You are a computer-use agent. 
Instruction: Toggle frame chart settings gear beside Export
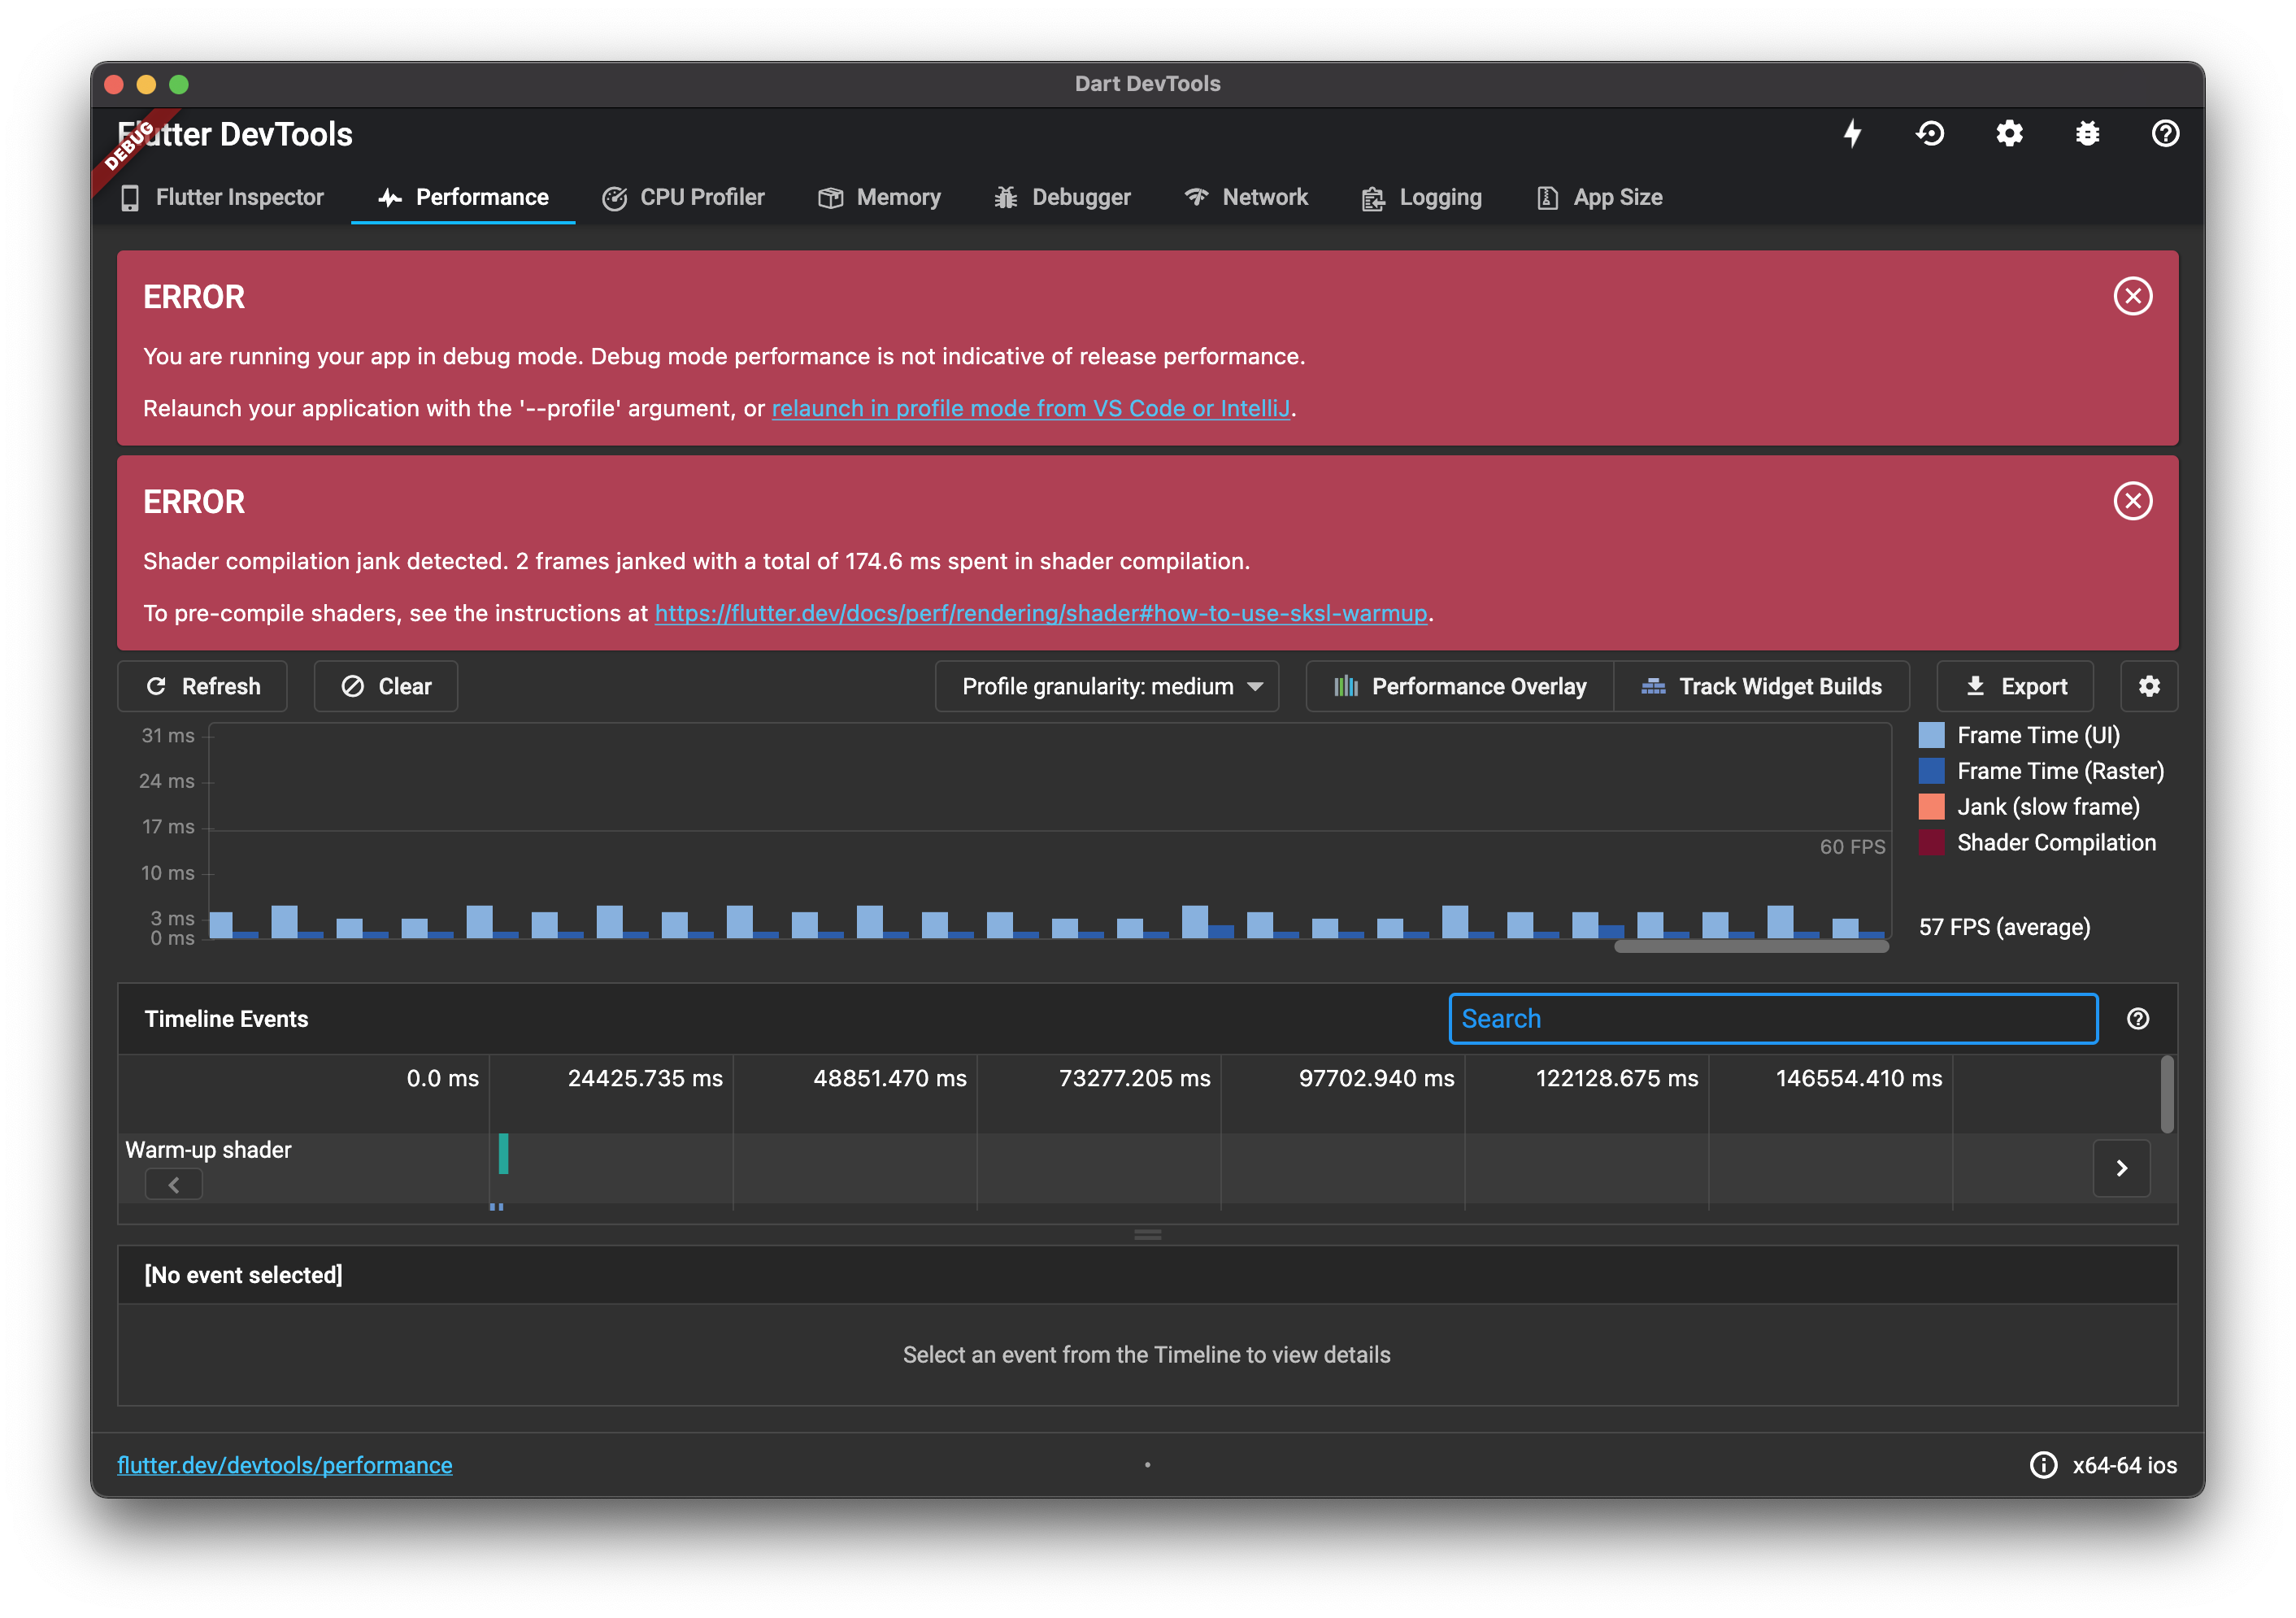pyautogui.click(x=2149, y=686)
